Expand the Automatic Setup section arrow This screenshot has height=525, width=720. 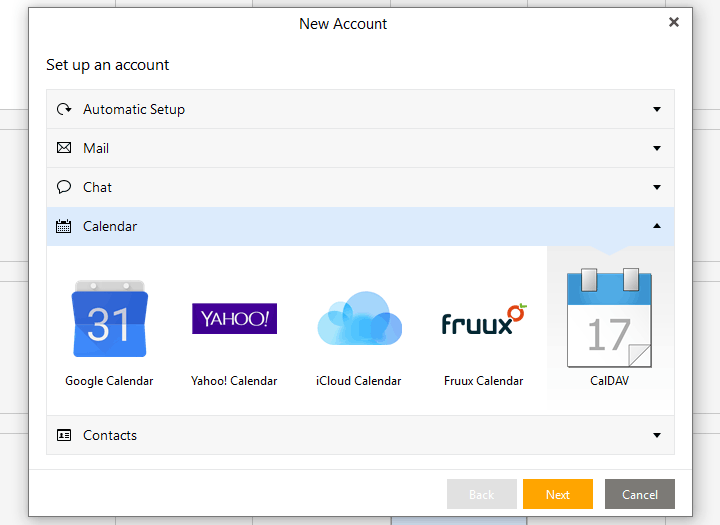click(657, 109)
